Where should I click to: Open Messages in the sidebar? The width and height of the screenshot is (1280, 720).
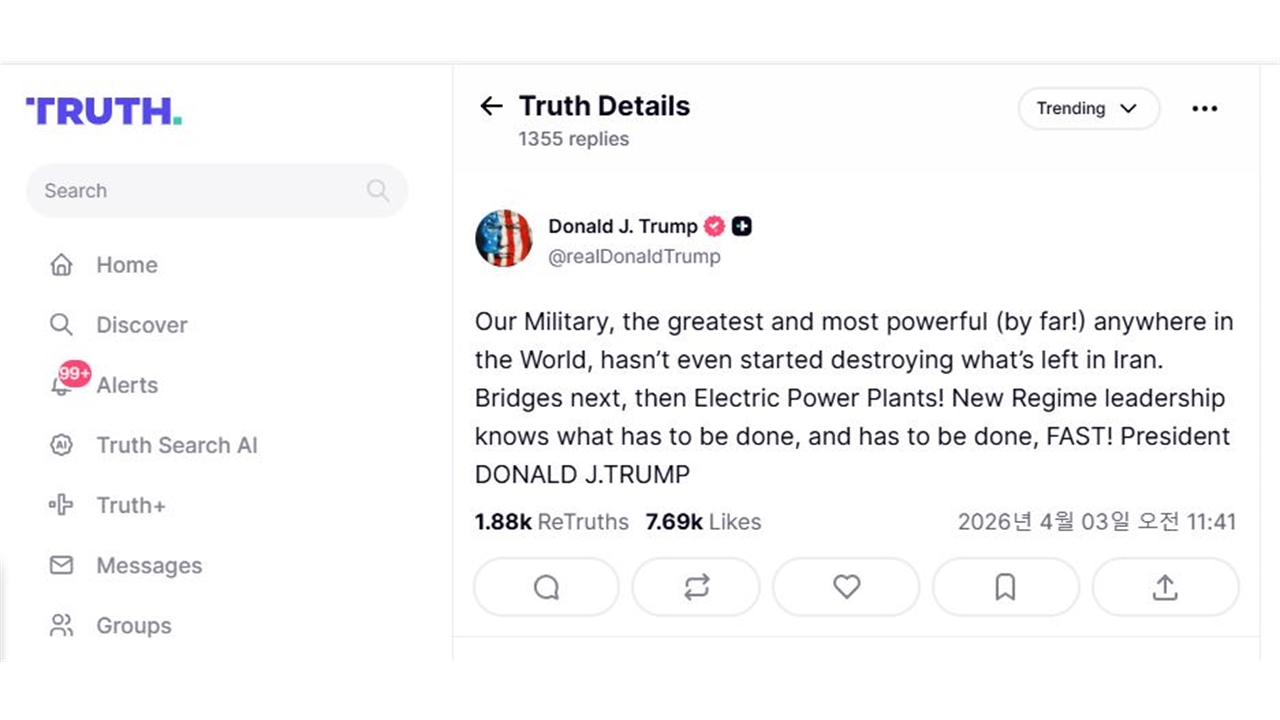(x=148, y=565)
